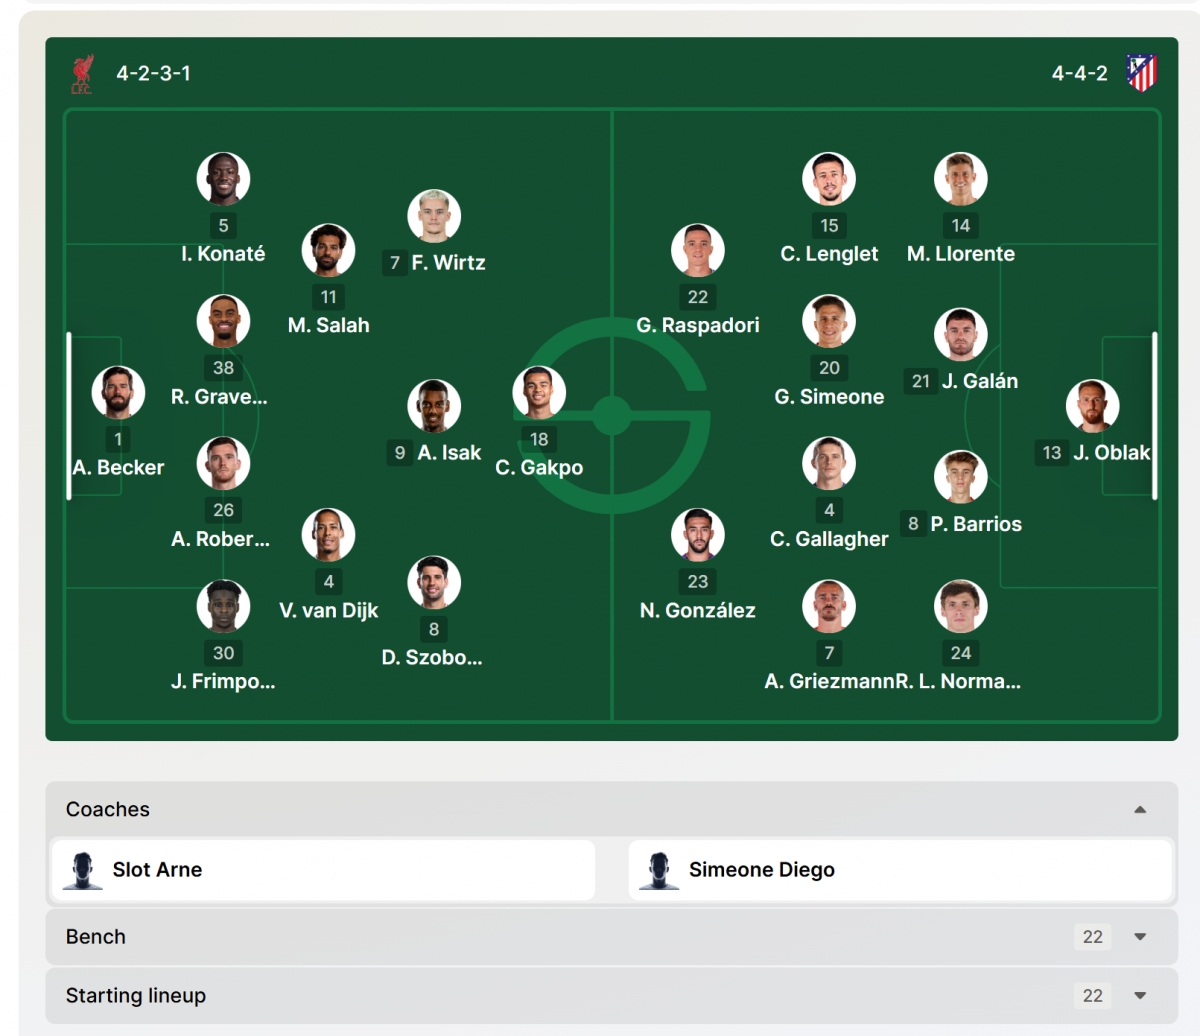Expand the Bench section arrow

(1140, 937)
